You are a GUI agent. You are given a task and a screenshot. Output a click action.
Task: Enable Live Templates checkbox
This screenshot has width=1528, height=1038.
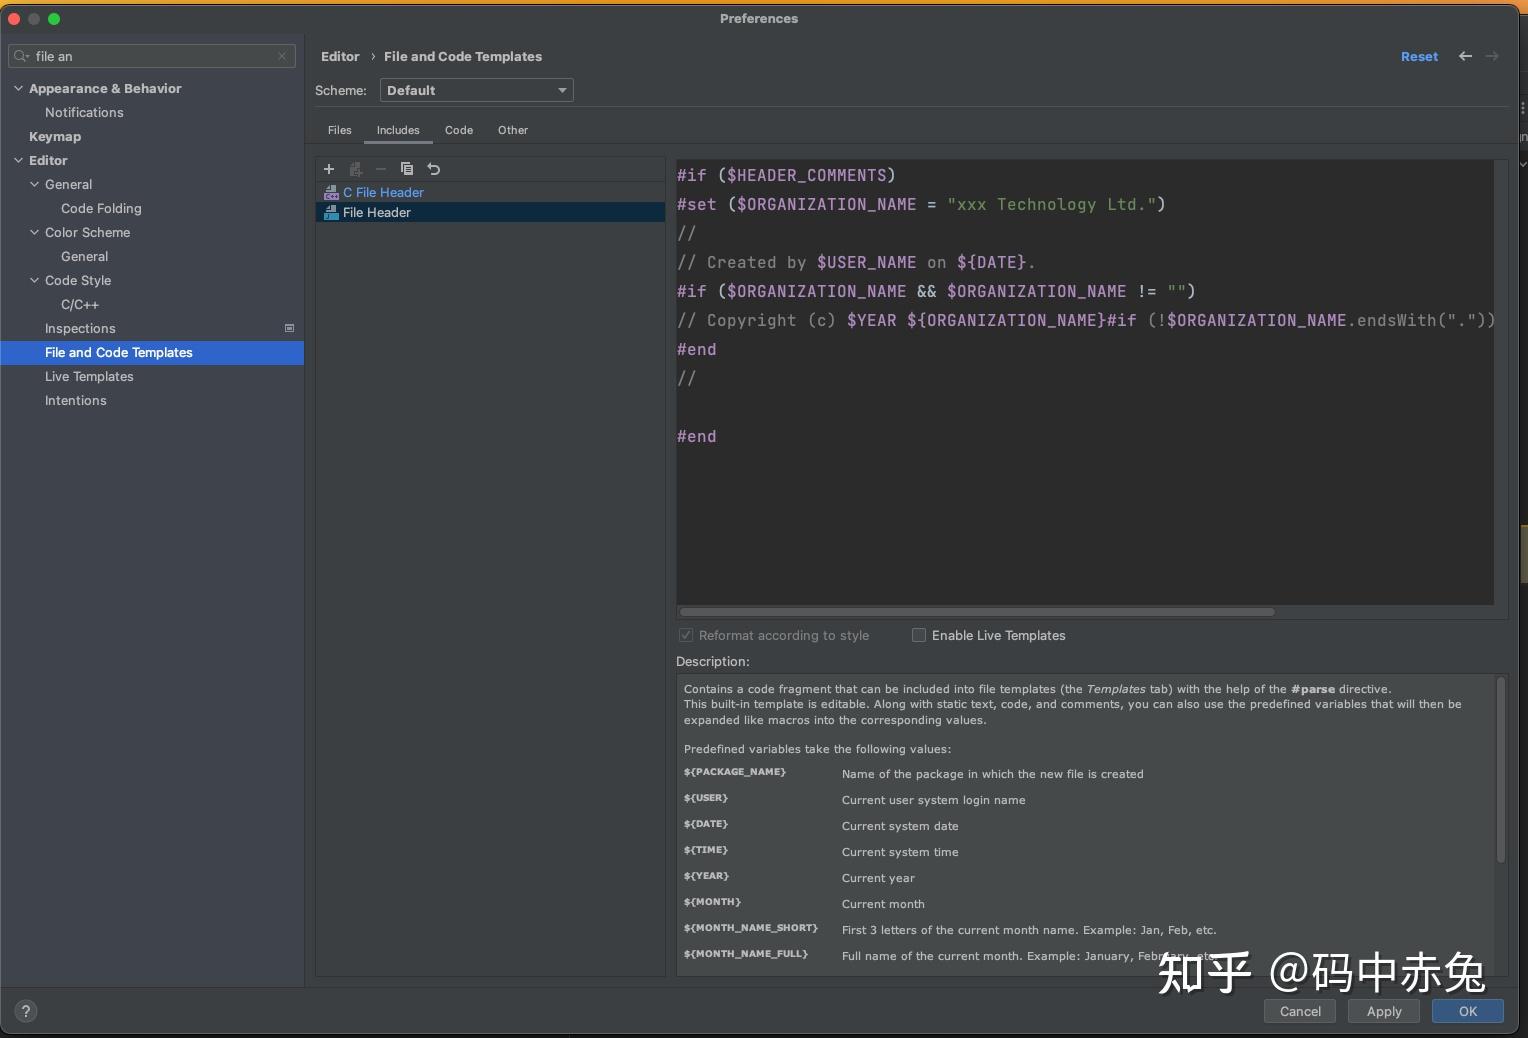919,635
